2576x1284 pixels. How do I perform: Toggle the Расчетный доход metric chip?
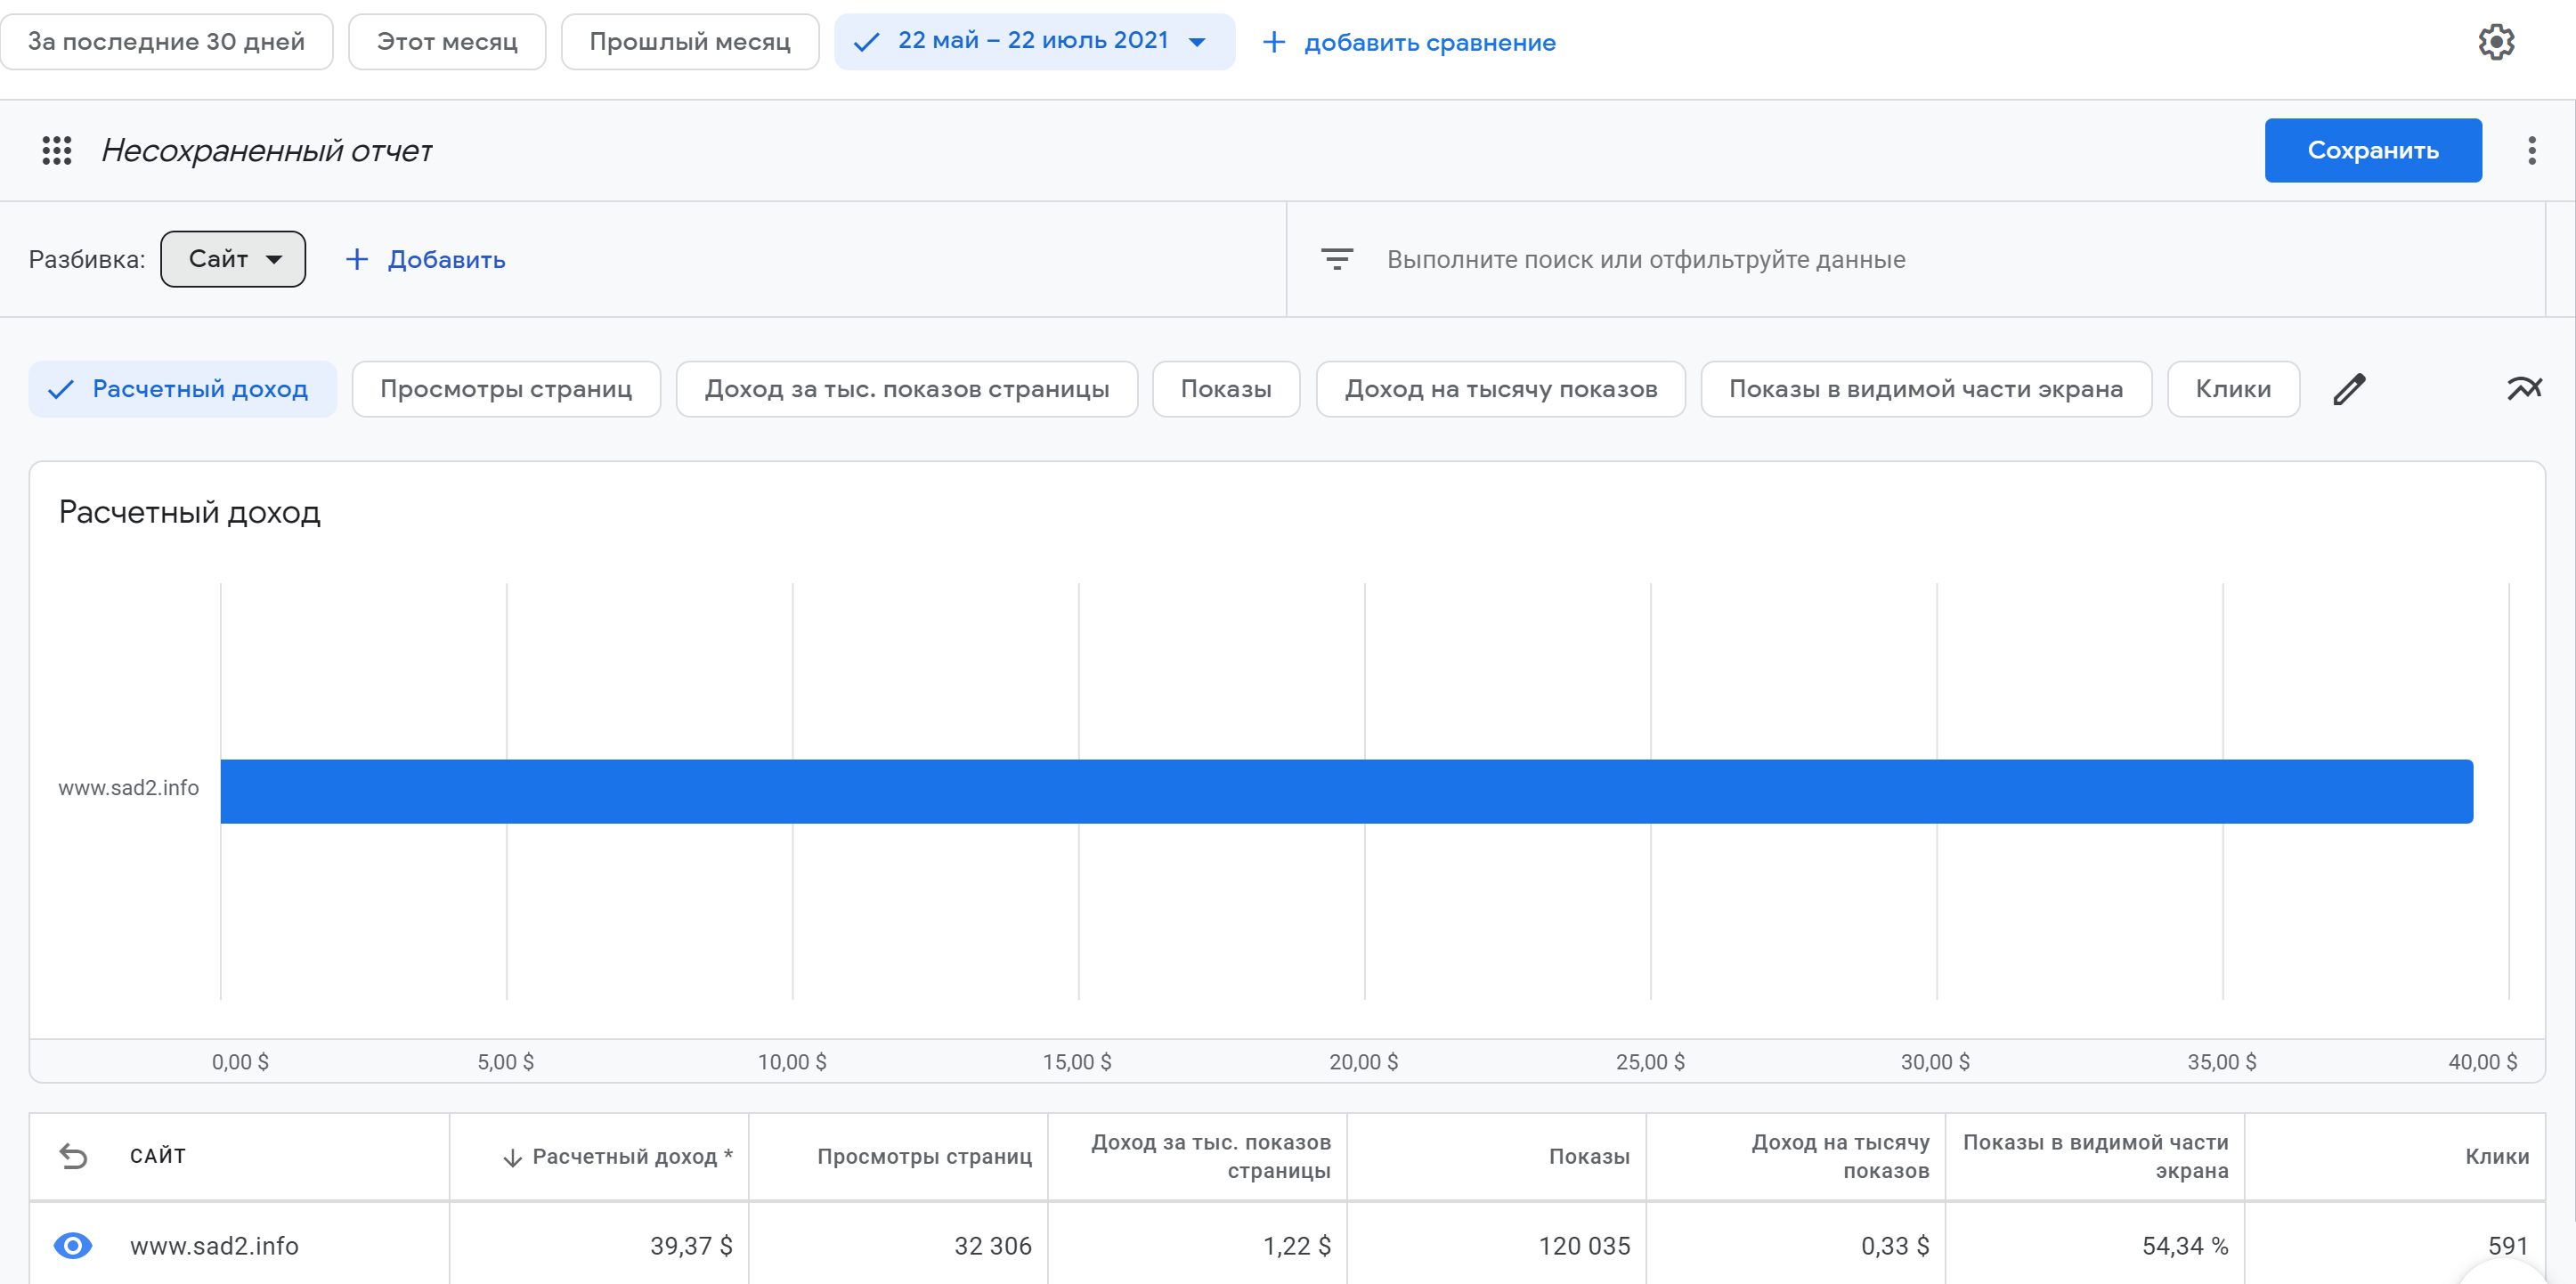(183, 389)
